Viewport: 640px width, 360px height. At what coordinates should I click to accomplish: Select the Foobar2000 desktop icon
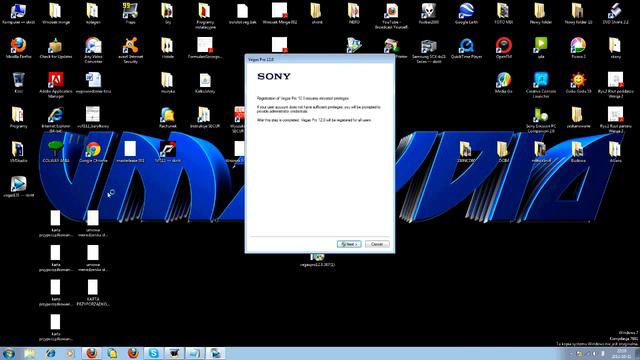pos(429,13)
